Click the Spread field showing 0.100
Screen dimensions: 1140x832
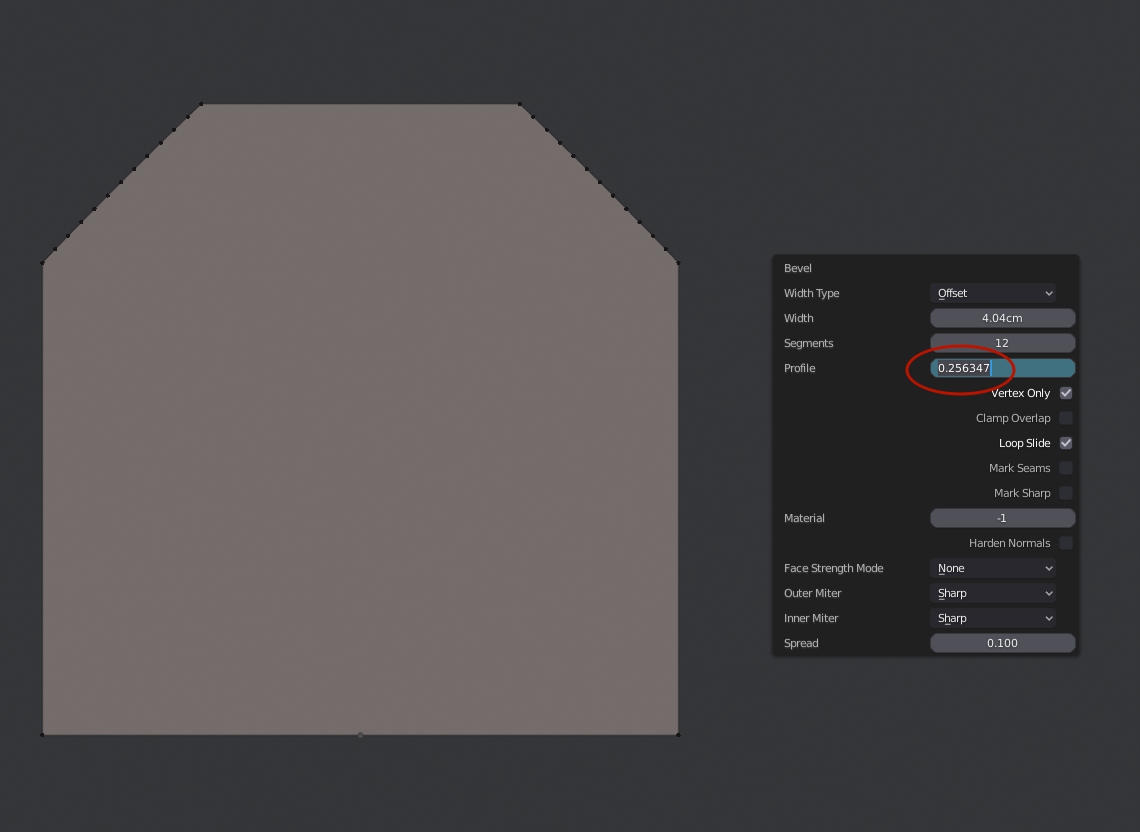coord(1003,643)
